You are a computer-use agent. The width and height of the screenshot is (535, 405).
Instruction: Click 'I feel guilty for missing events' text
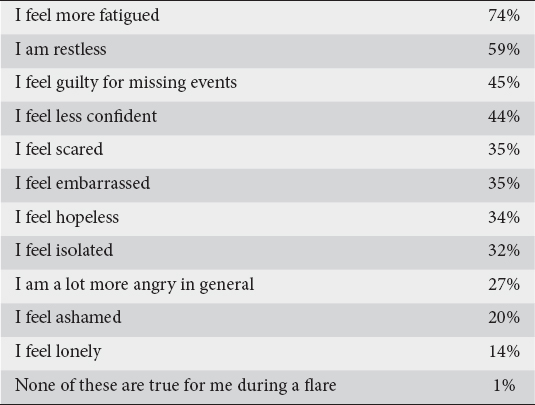pyautogui.click(x=126, y=83)
